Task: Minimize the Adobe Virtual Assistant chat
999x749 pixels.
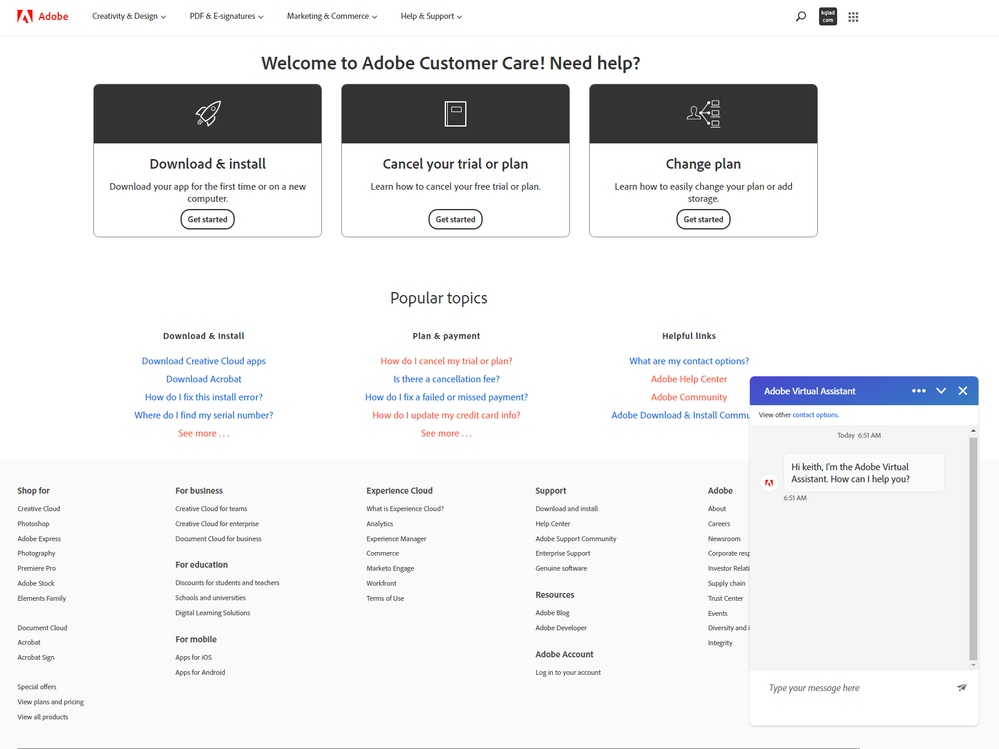Action: pyautogui.click(x=941, y=391)
